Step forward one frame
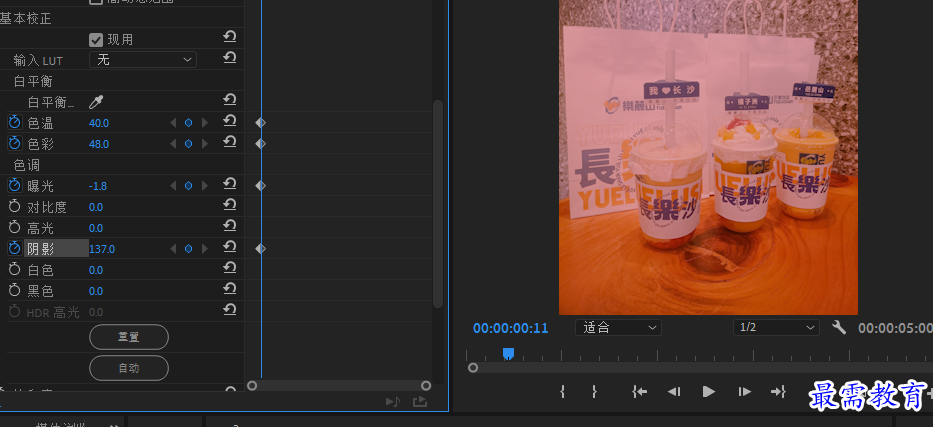 (744, 391)
